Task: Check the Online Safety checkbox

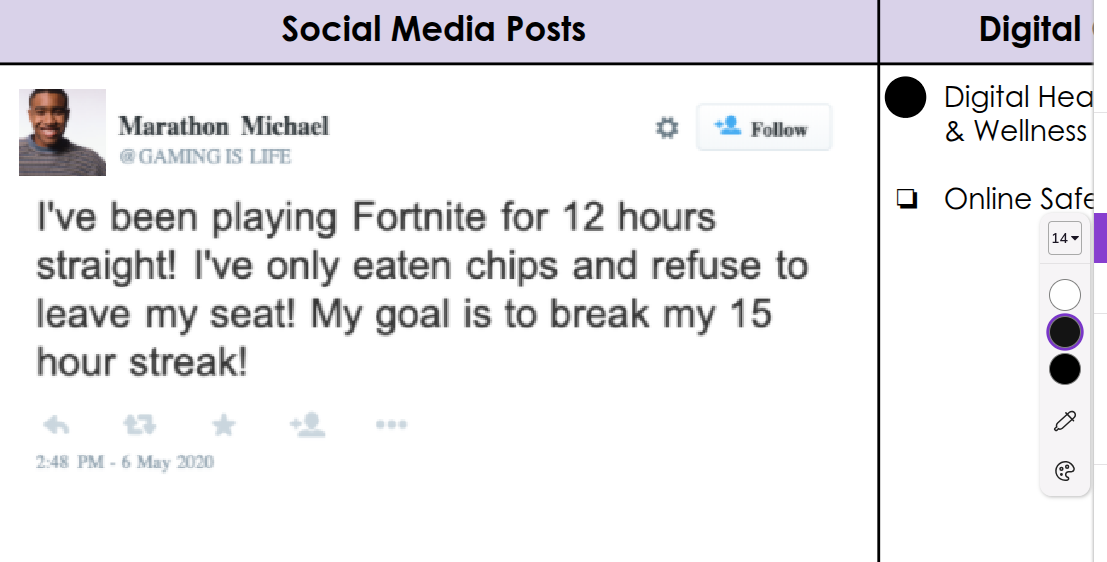Action: [907, 200]
